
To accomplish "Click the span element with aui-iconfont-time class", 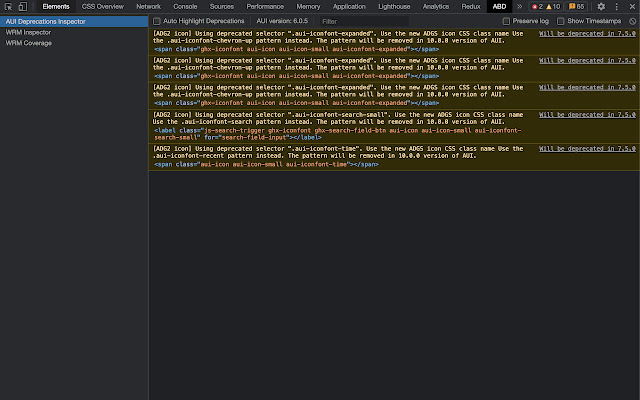I will [266, 164].
